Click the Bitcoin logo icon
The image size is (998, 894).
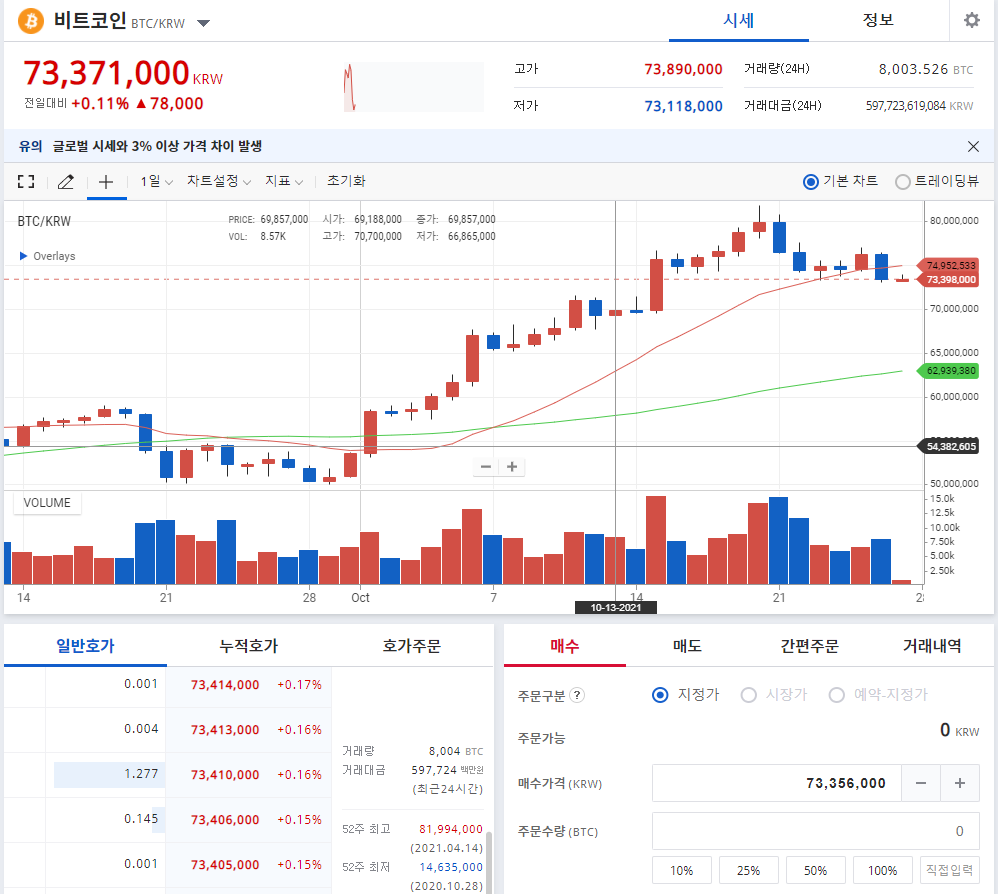(31, 21)
